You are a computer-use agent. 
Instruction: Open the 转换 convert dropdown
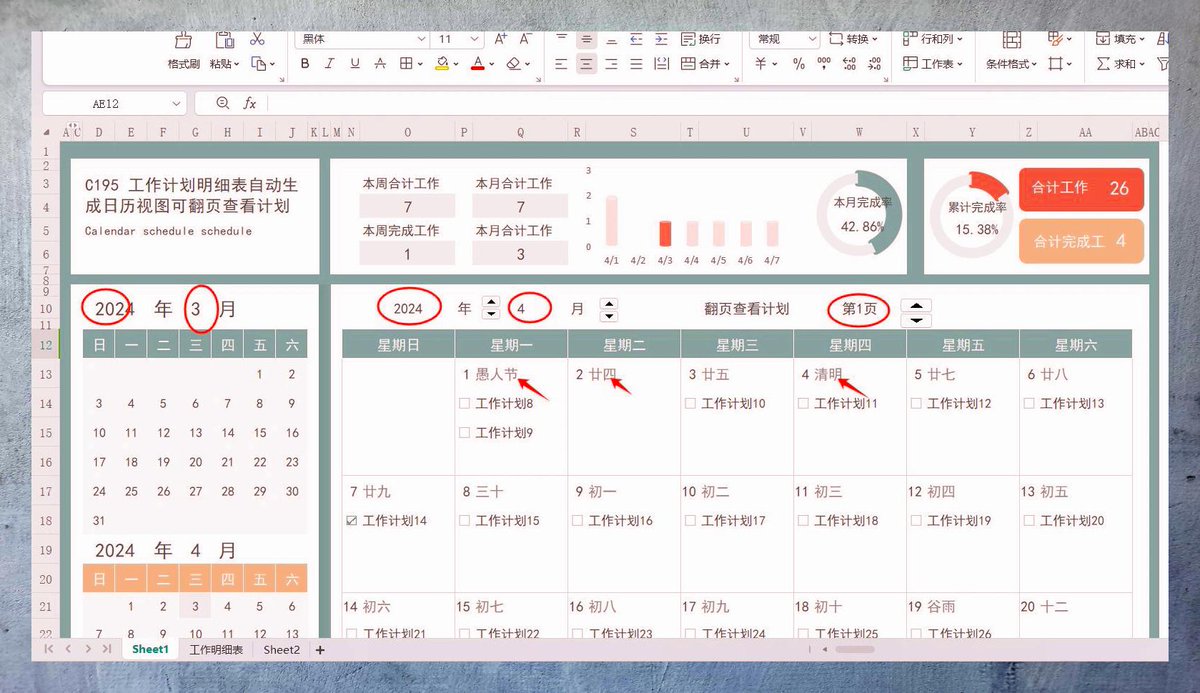tap(853, 39)
